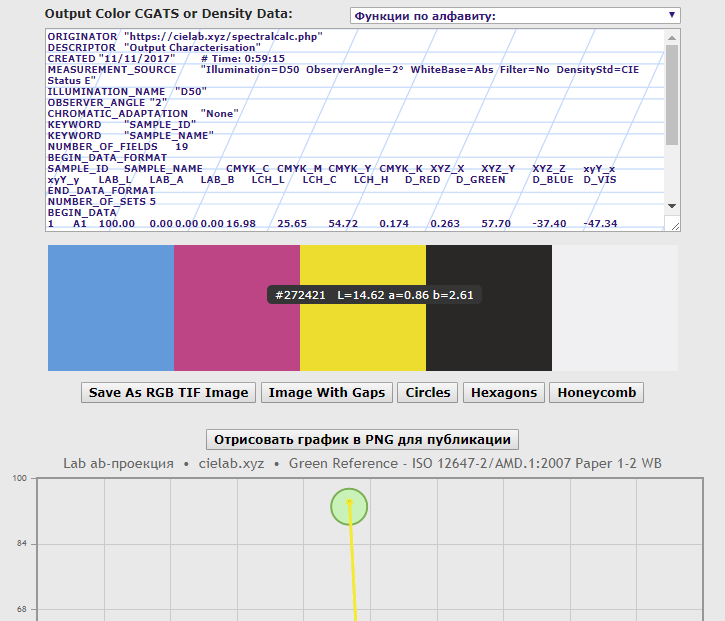
Task: Click the ILLUMINATION_NAME "D50" line
Action: tap(127, 92)
